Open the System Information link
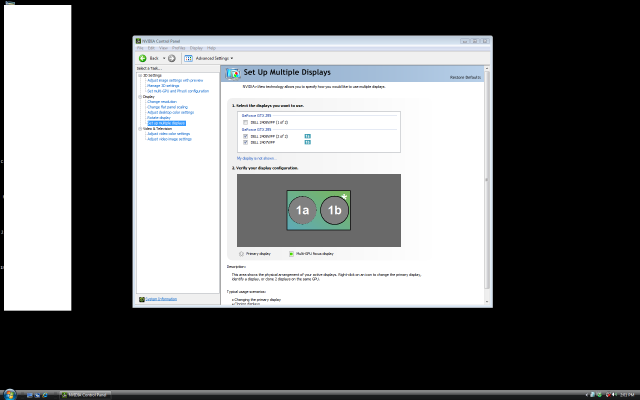This screenshot has width=640, height=400. coord(161,299)
